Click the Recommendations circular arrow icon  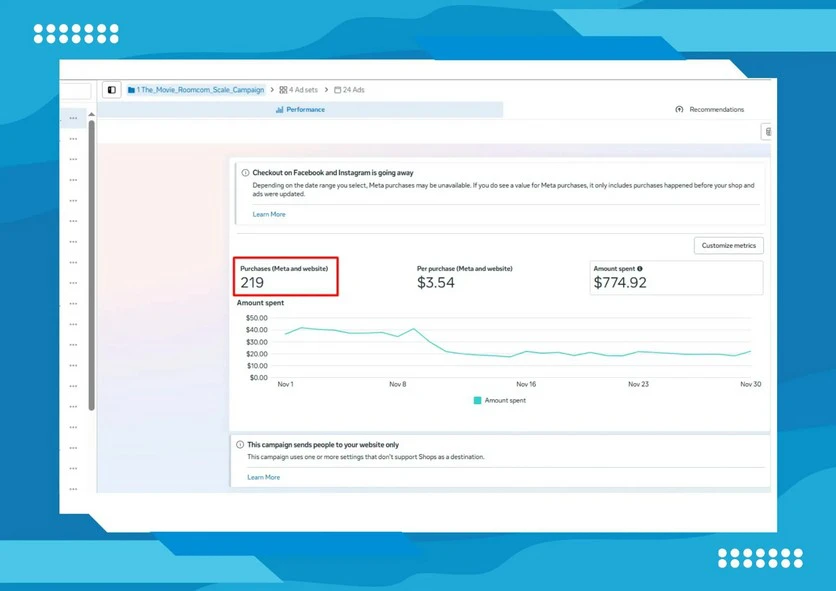click(x=679, y=109)
